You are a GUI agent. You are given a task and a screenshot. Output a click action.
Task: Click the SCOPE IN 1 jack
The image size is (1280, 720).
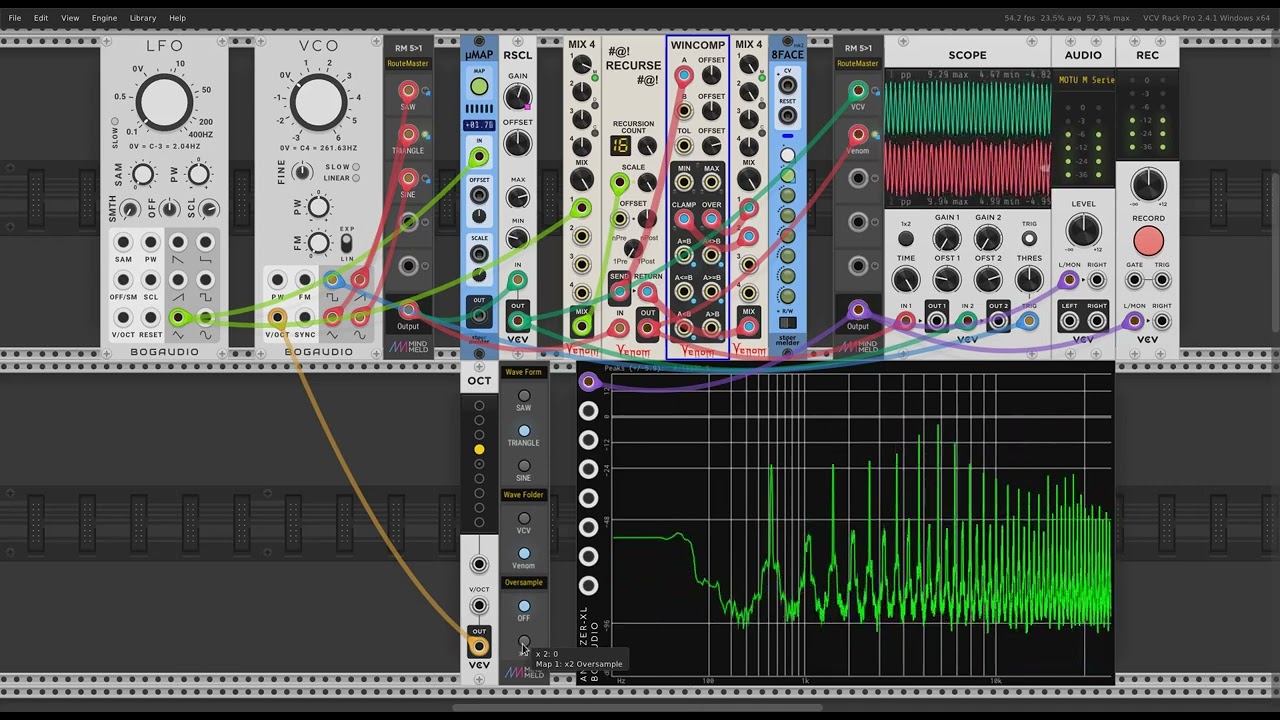tap(906, 321)
